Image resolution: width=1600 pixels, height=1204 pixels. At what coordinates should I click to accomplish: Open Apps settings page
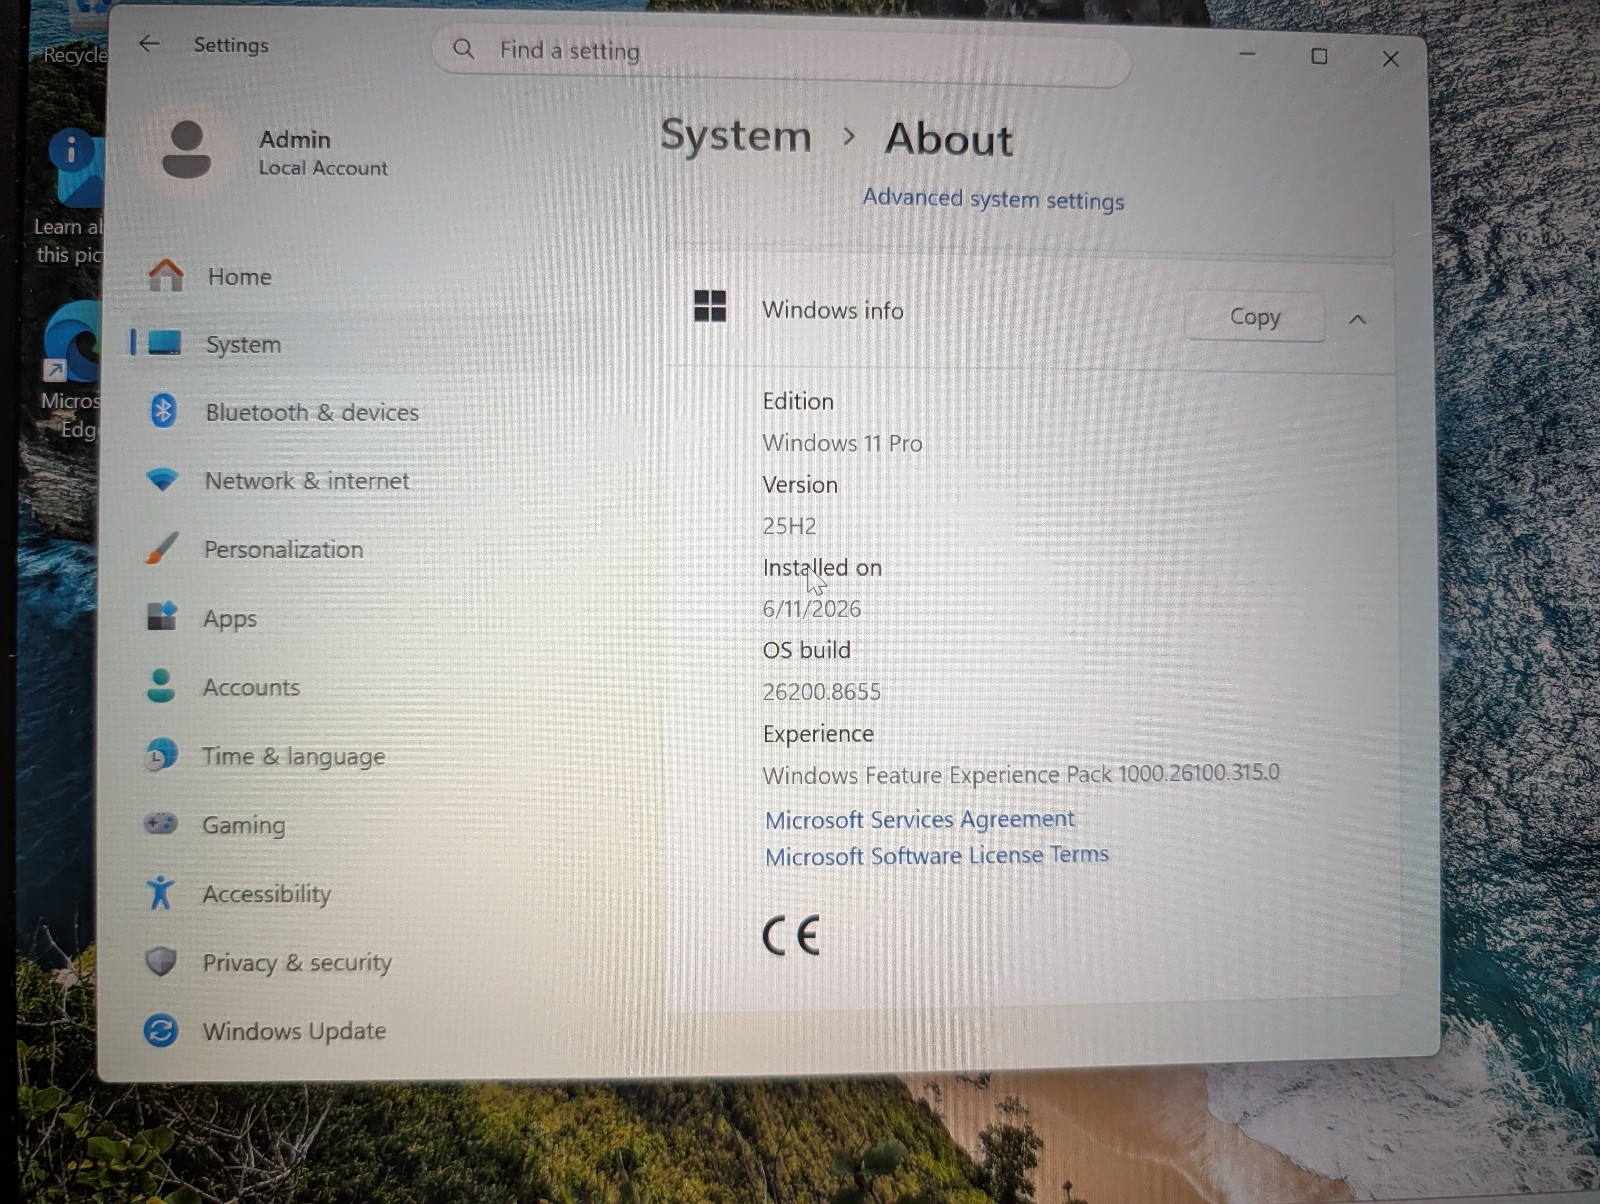pos(230,619)
